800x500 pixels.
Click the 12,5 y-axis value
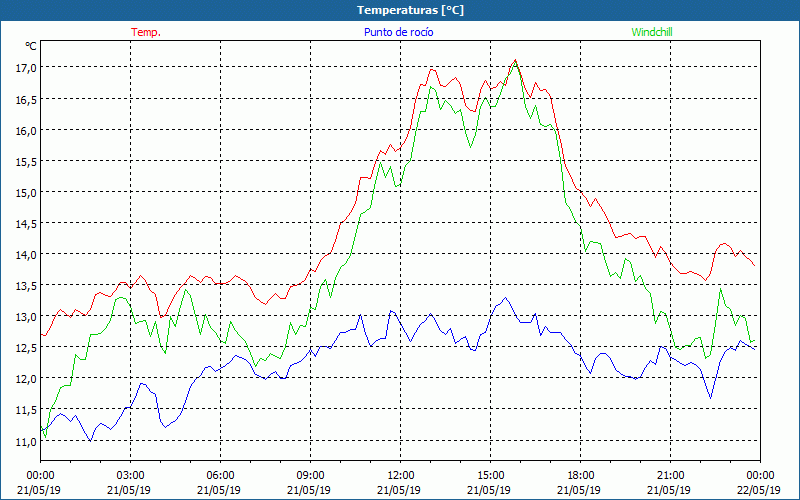pos(26,348)
